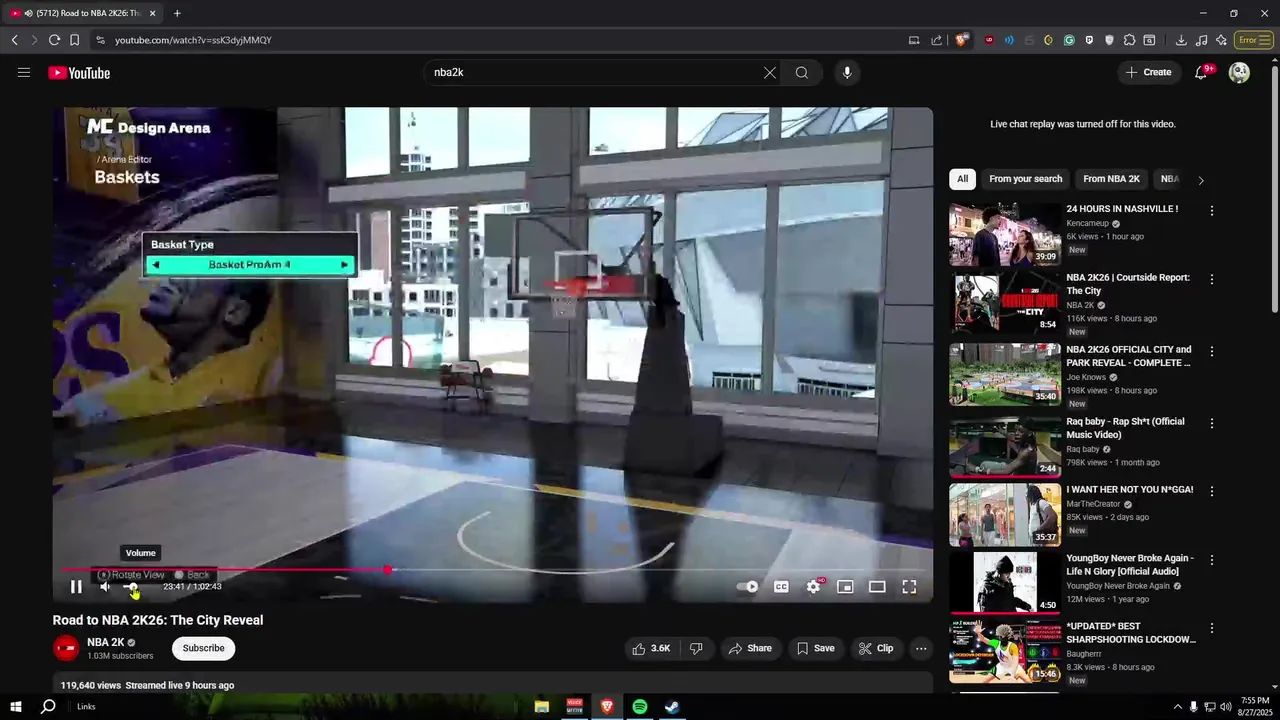This screenshot has height=720, width=1280.
Task: Click the share page icon in address bar
Action: (x=936, y=40)
